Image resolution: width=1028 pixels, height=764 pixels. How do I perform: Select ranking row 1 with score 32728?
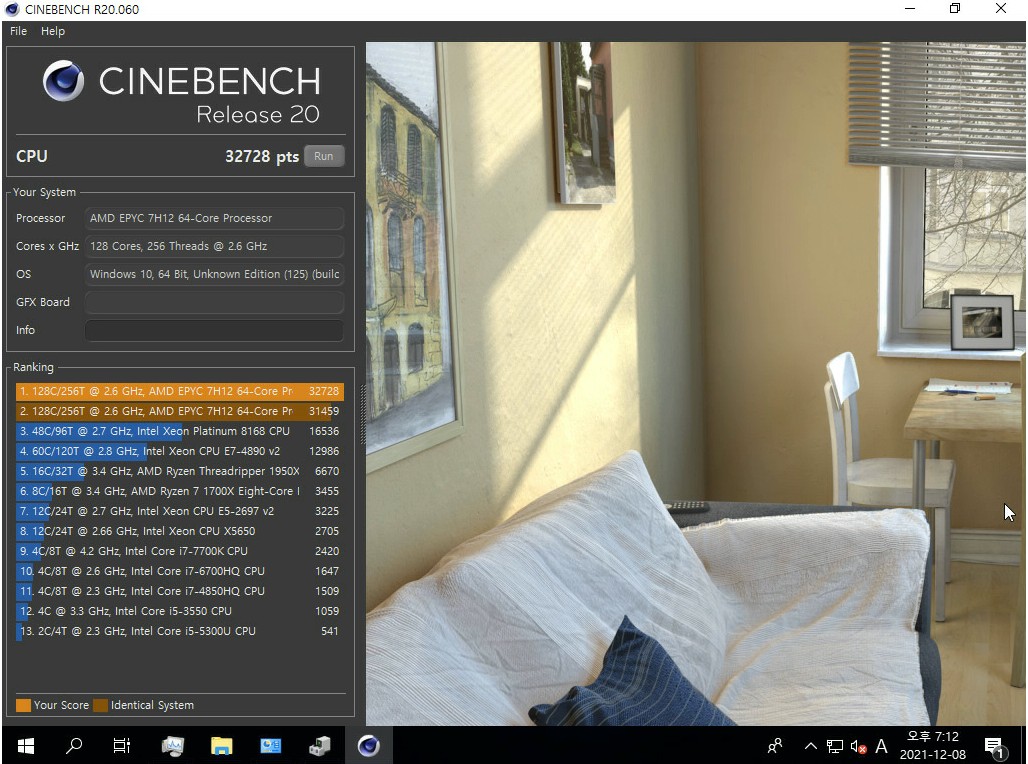(x=180, y=391)
